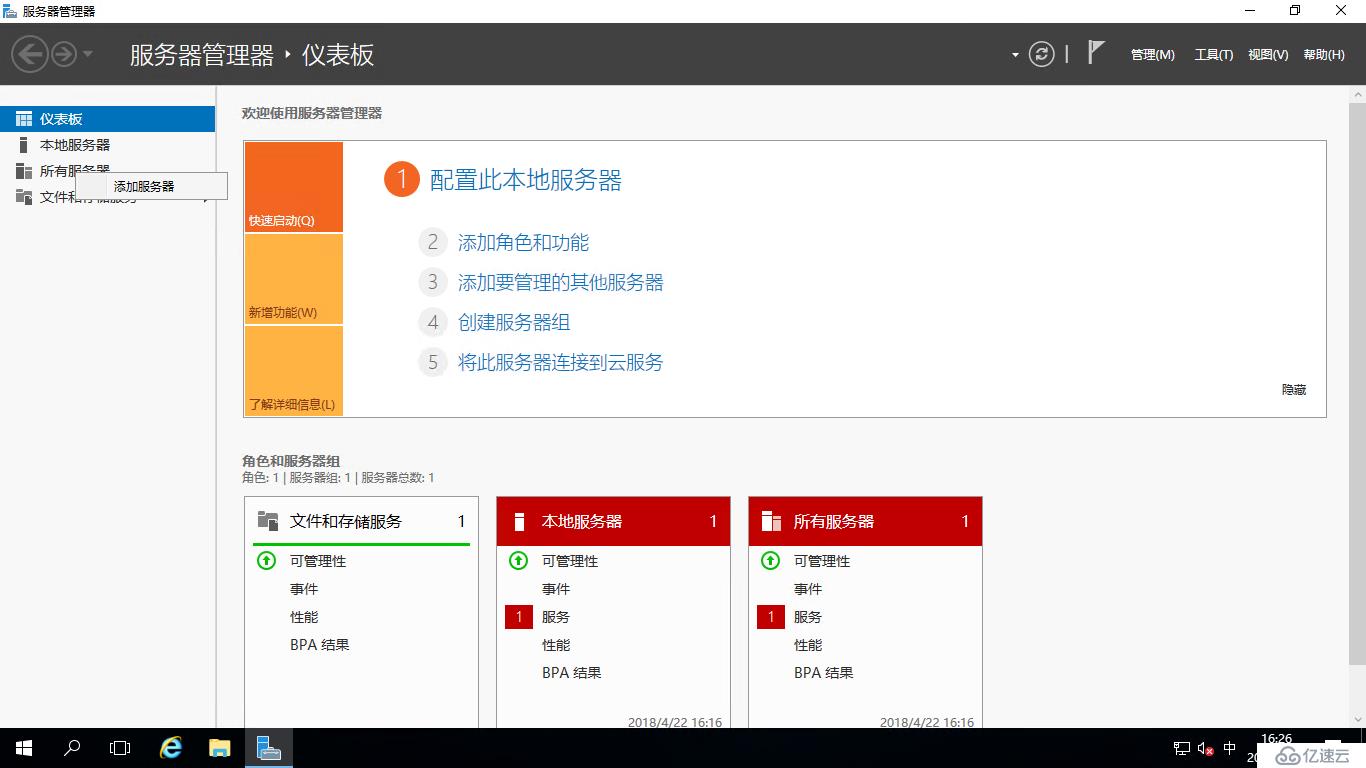Click the 快速启动(Q) tile
This screenshot has width=1366, height=768.
[x=294, y=187]
